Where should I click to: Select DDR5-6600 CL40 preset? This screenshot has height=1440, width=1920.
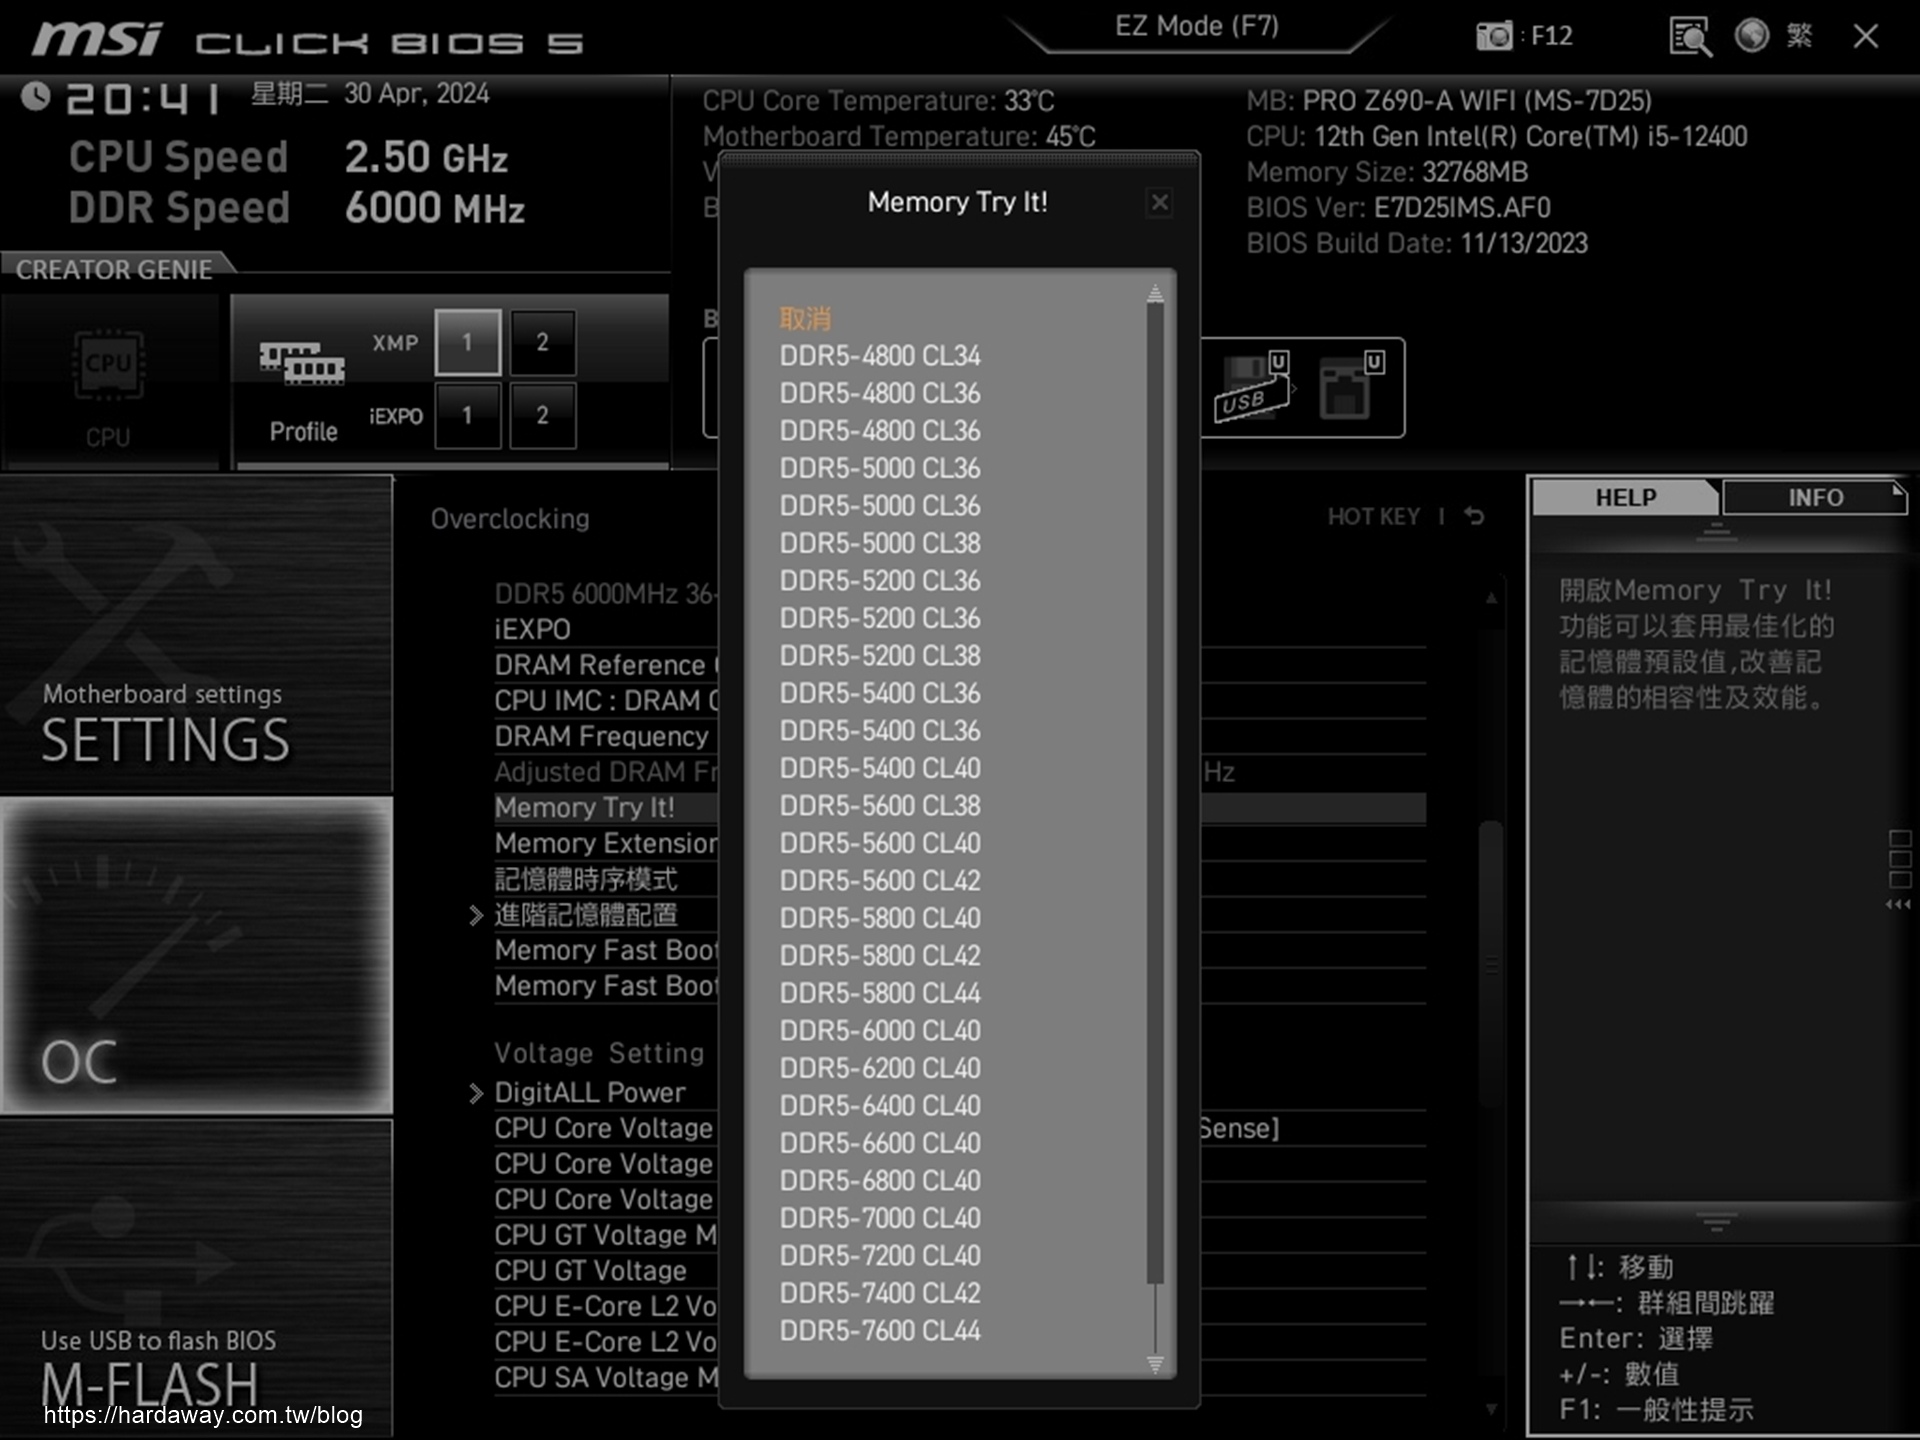pyautogui.click(x=880, y=1143)
